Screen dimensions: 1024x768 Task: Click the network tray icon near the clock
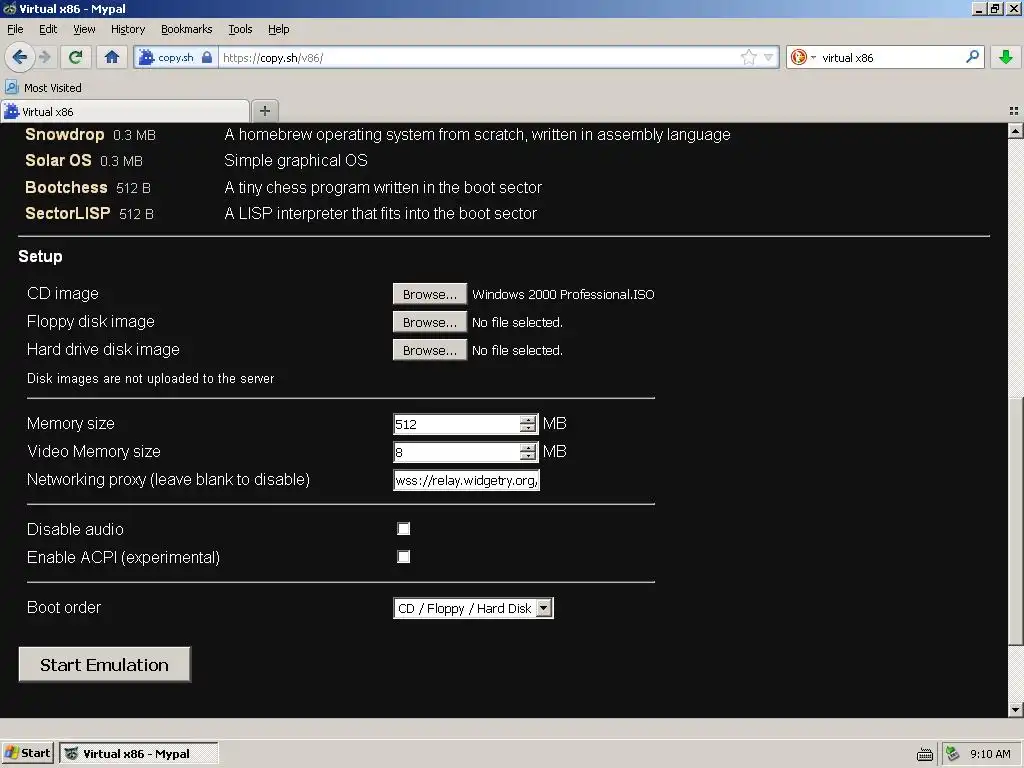click(953, 754)
